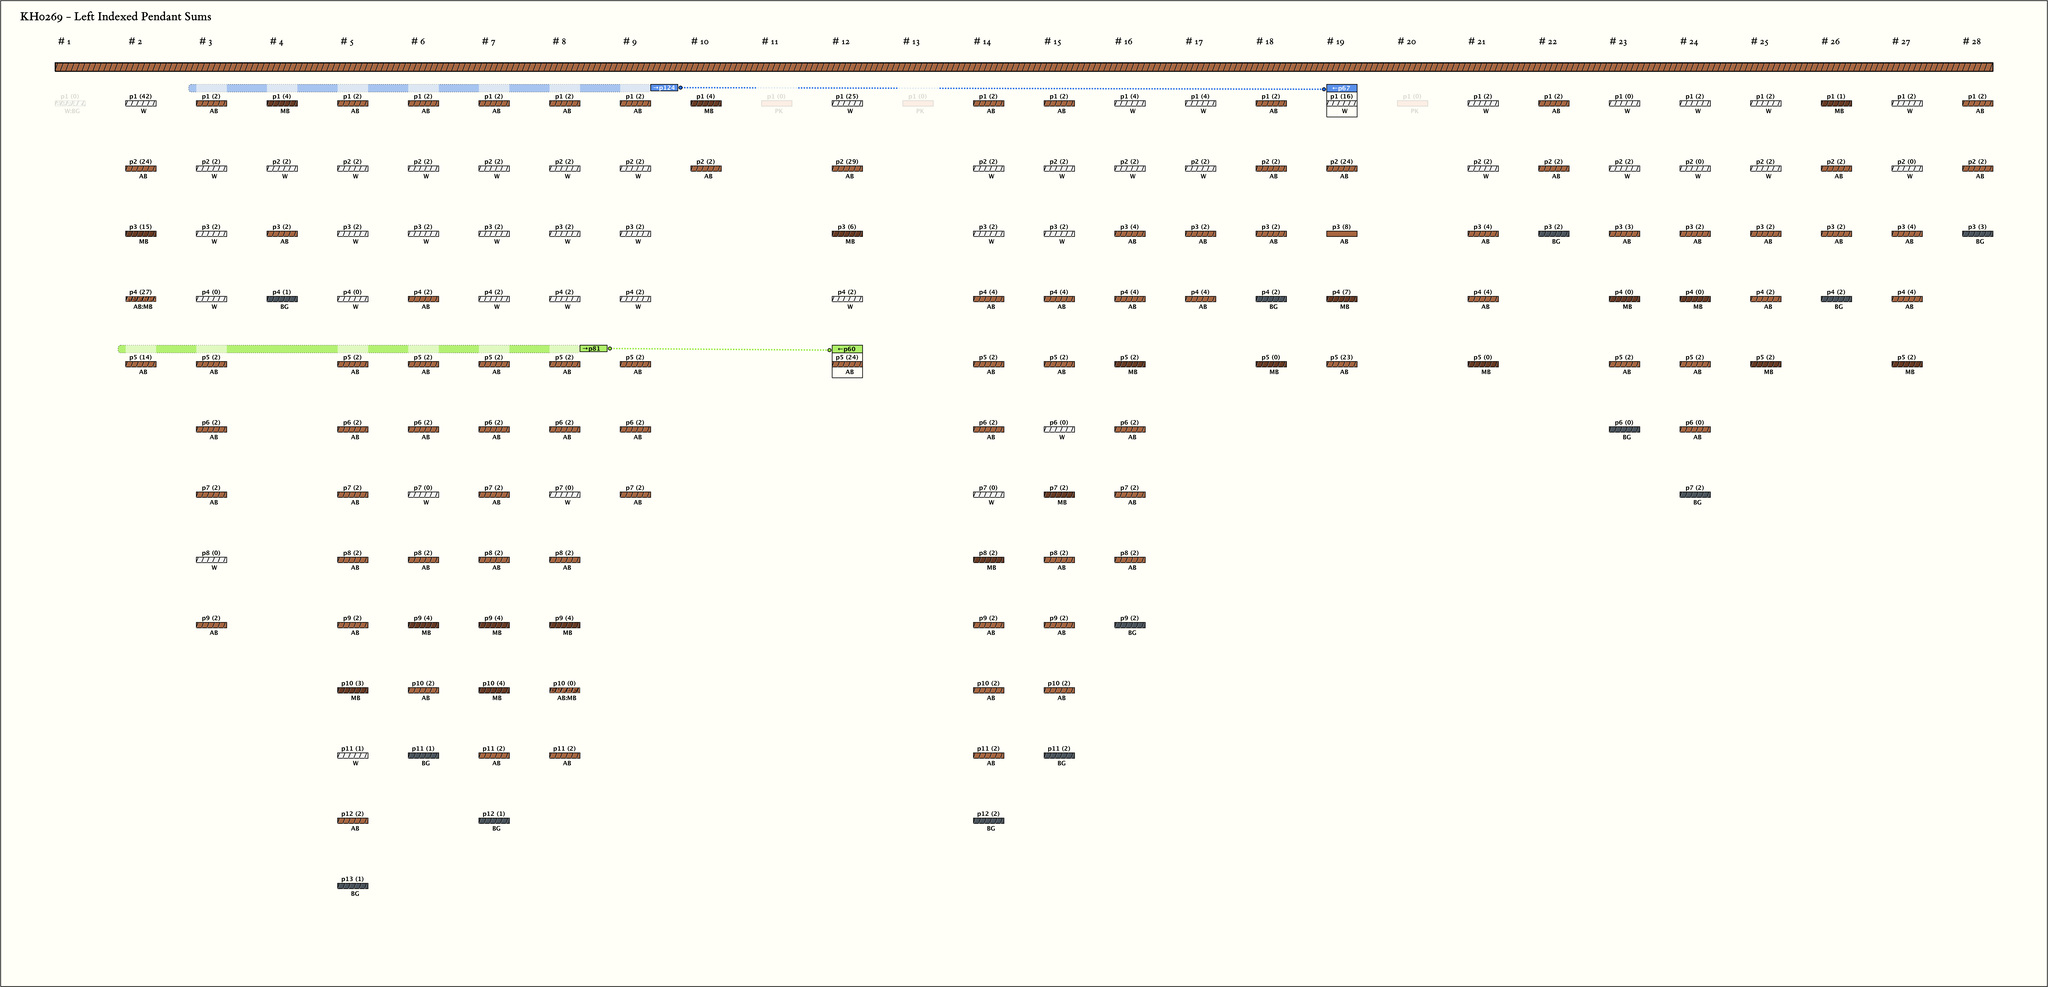Select the p1 (42) white cord in column 2
Screen dimensions: 2048x987
[141, 103]
